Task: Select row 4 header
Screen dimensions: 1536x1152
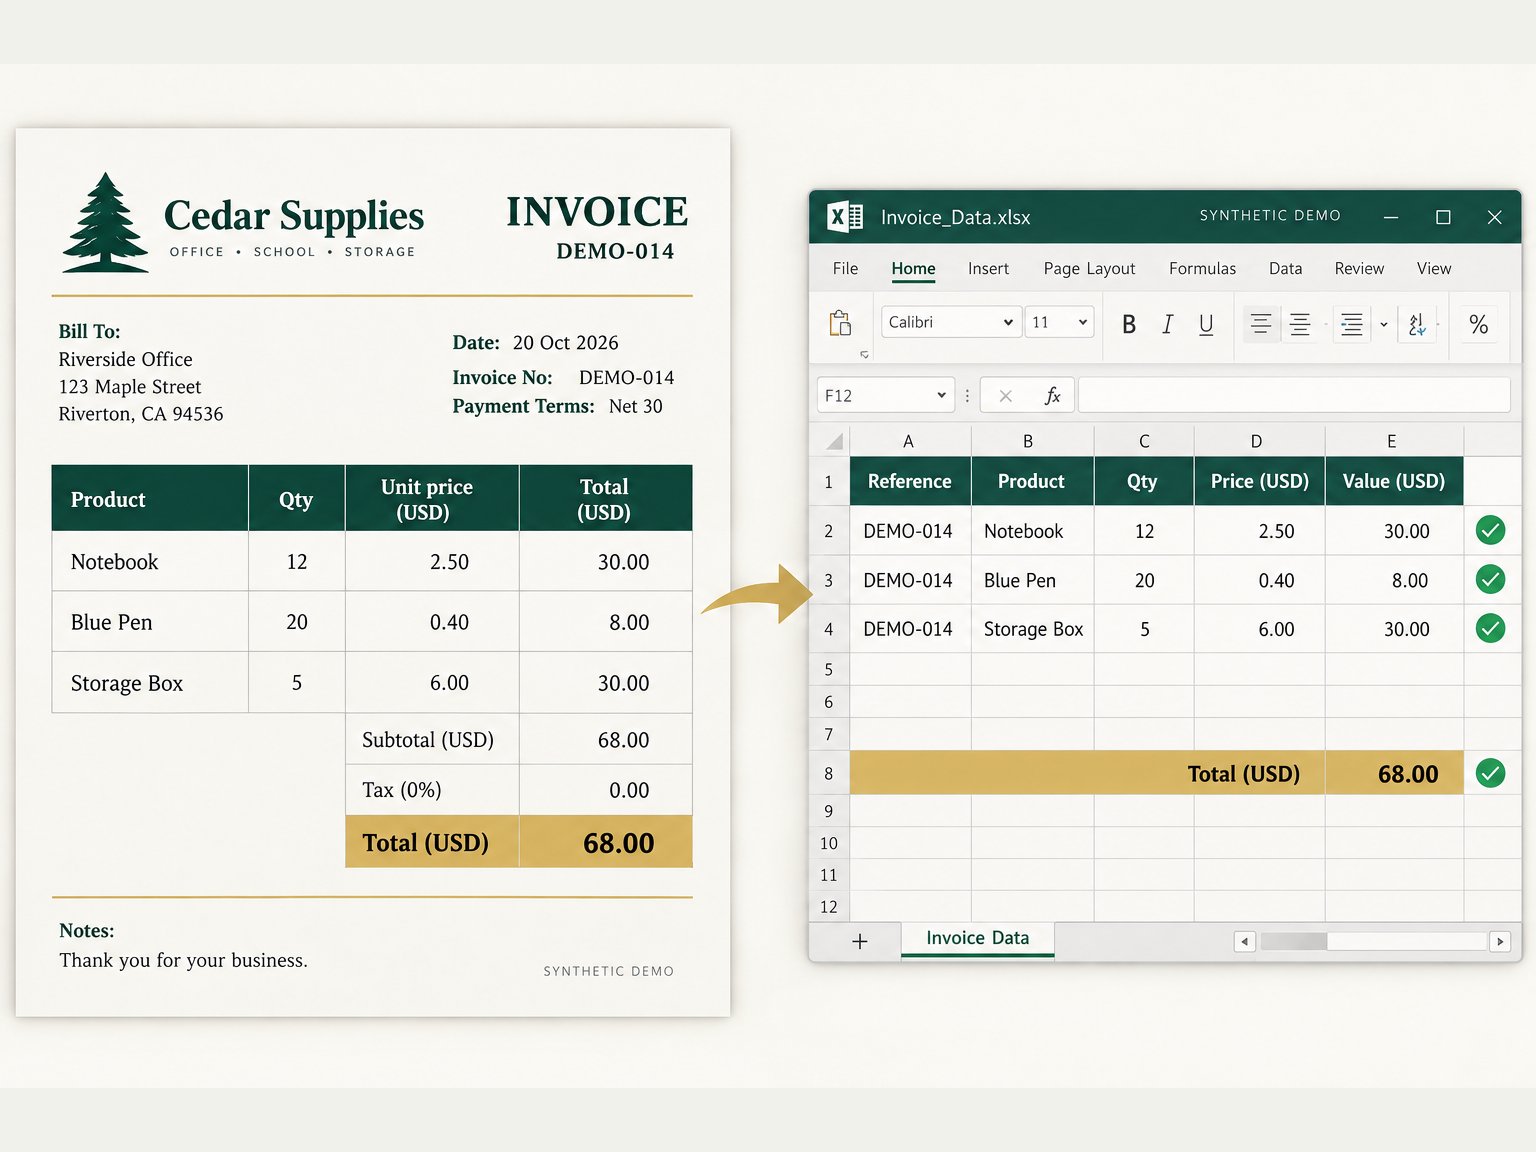Action: [828, 629]
